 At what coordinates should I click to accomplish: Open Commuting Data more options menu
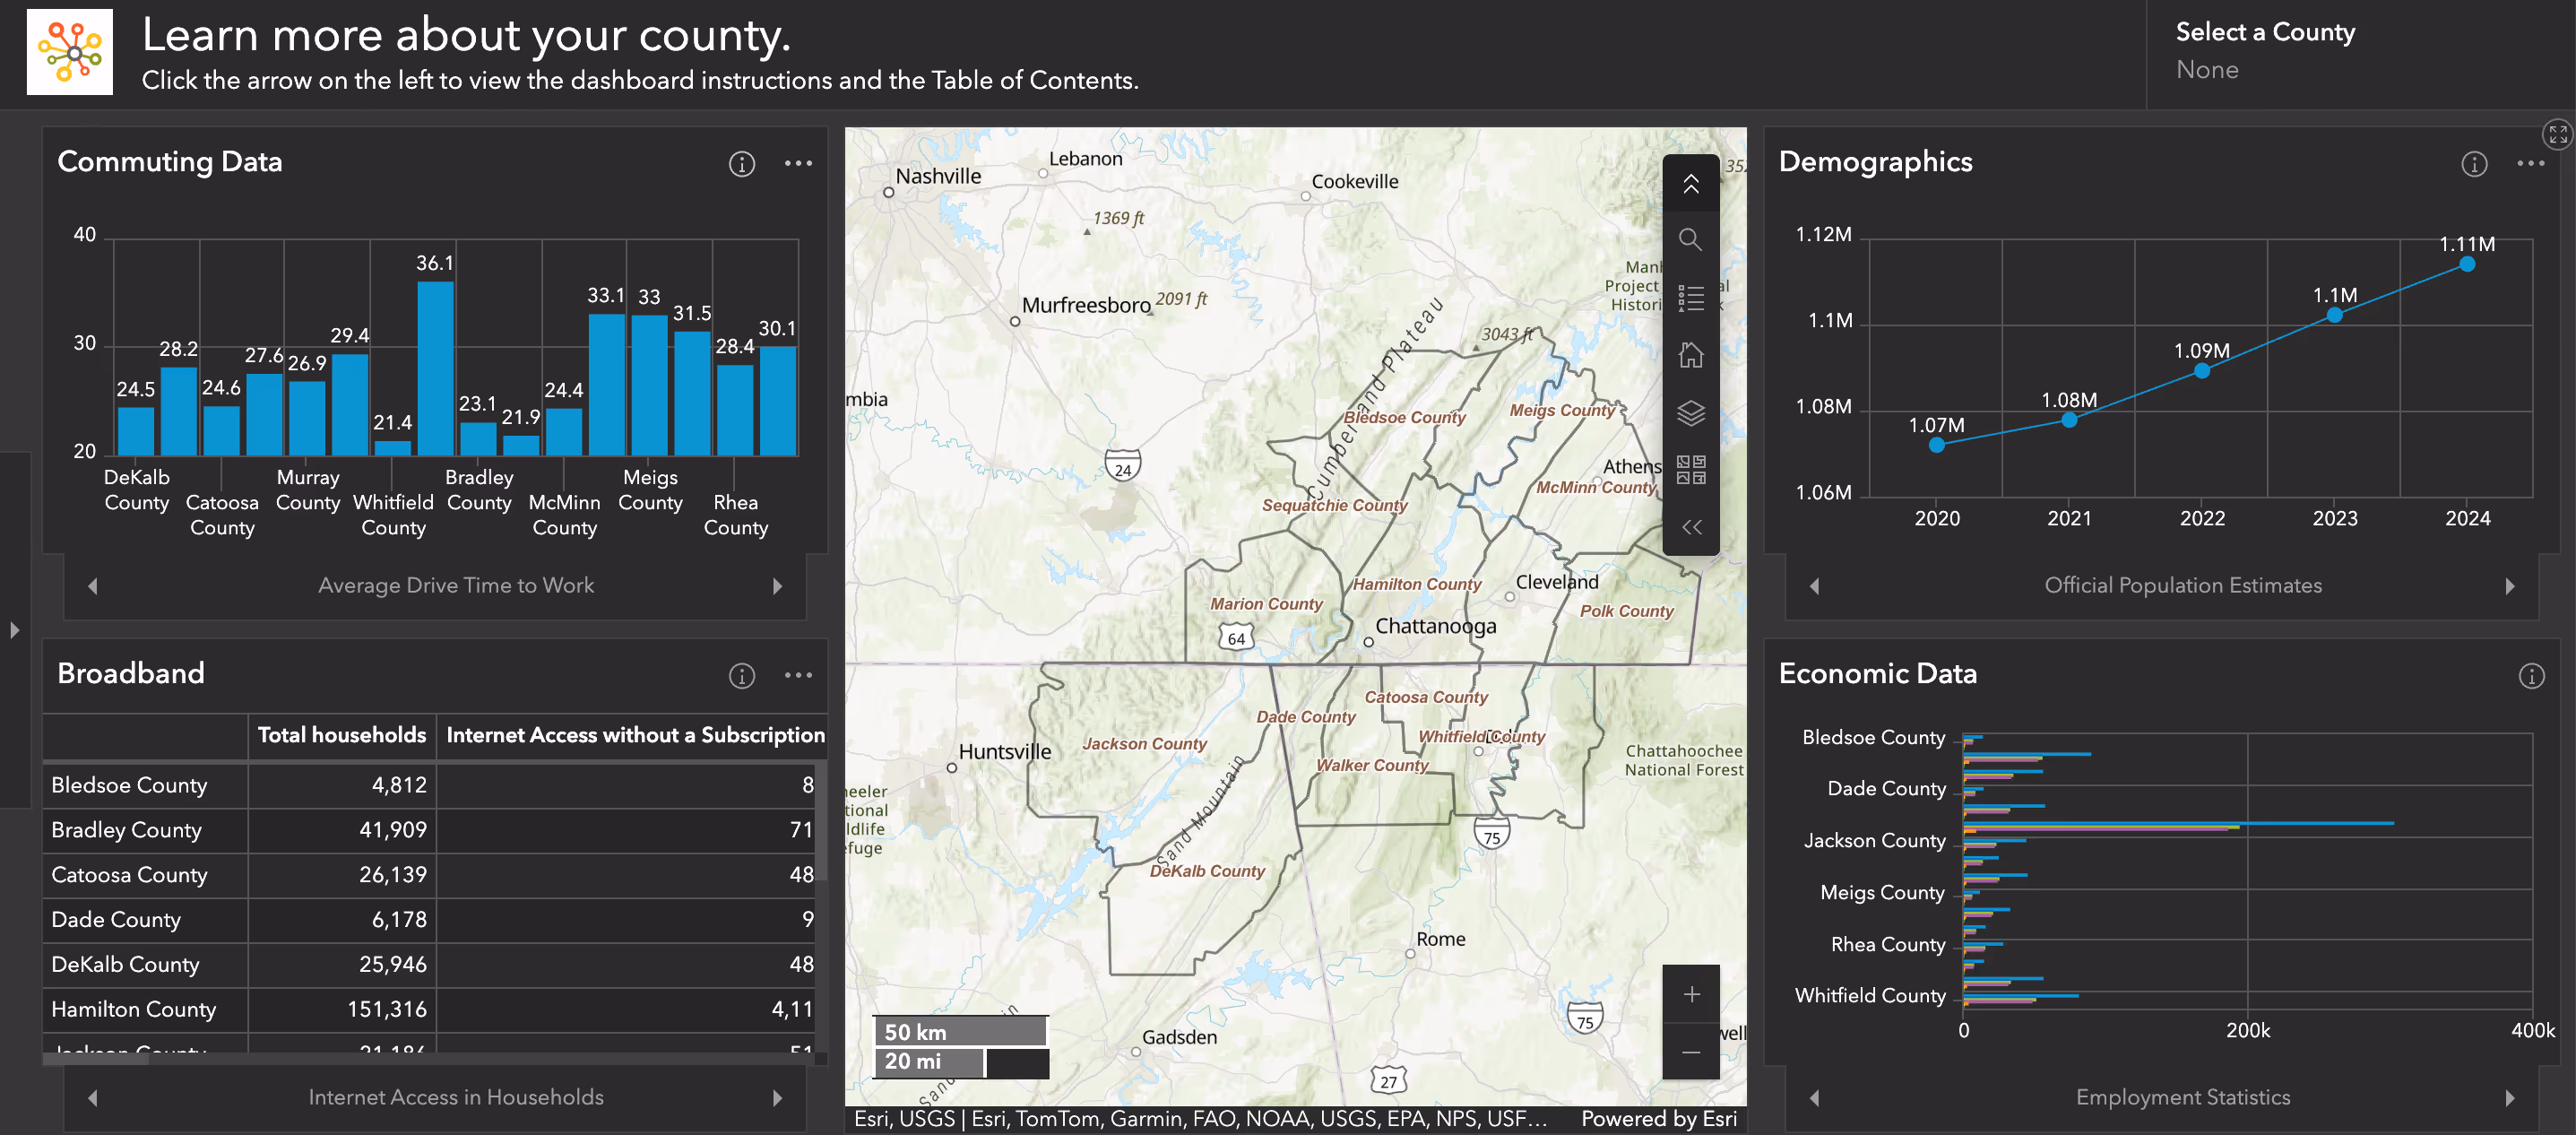point(798,163)
